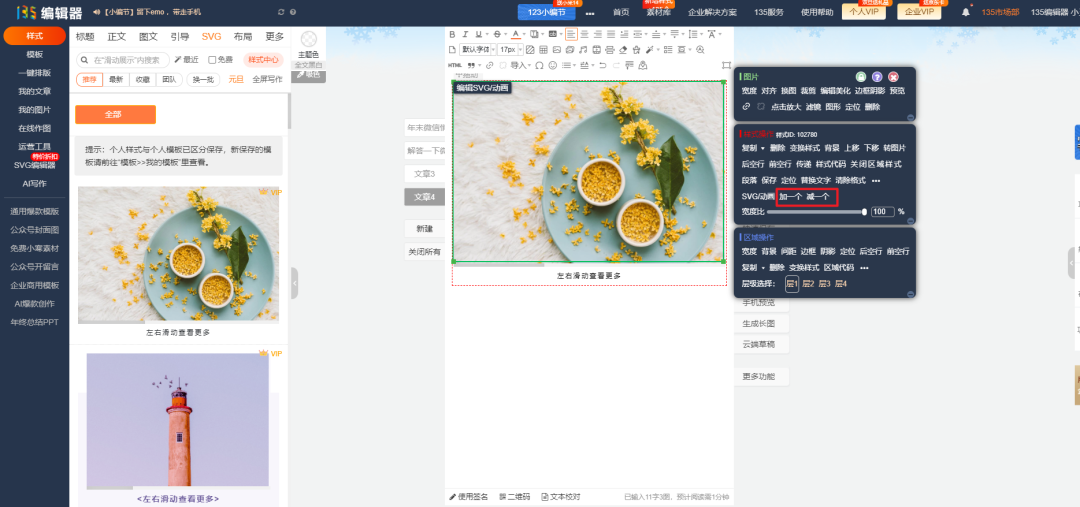The height and width of the screenshot is (507, 1080).
Task: Expand 复制 dropdown in 样式操作 panel
Action: tap(763, 148)
